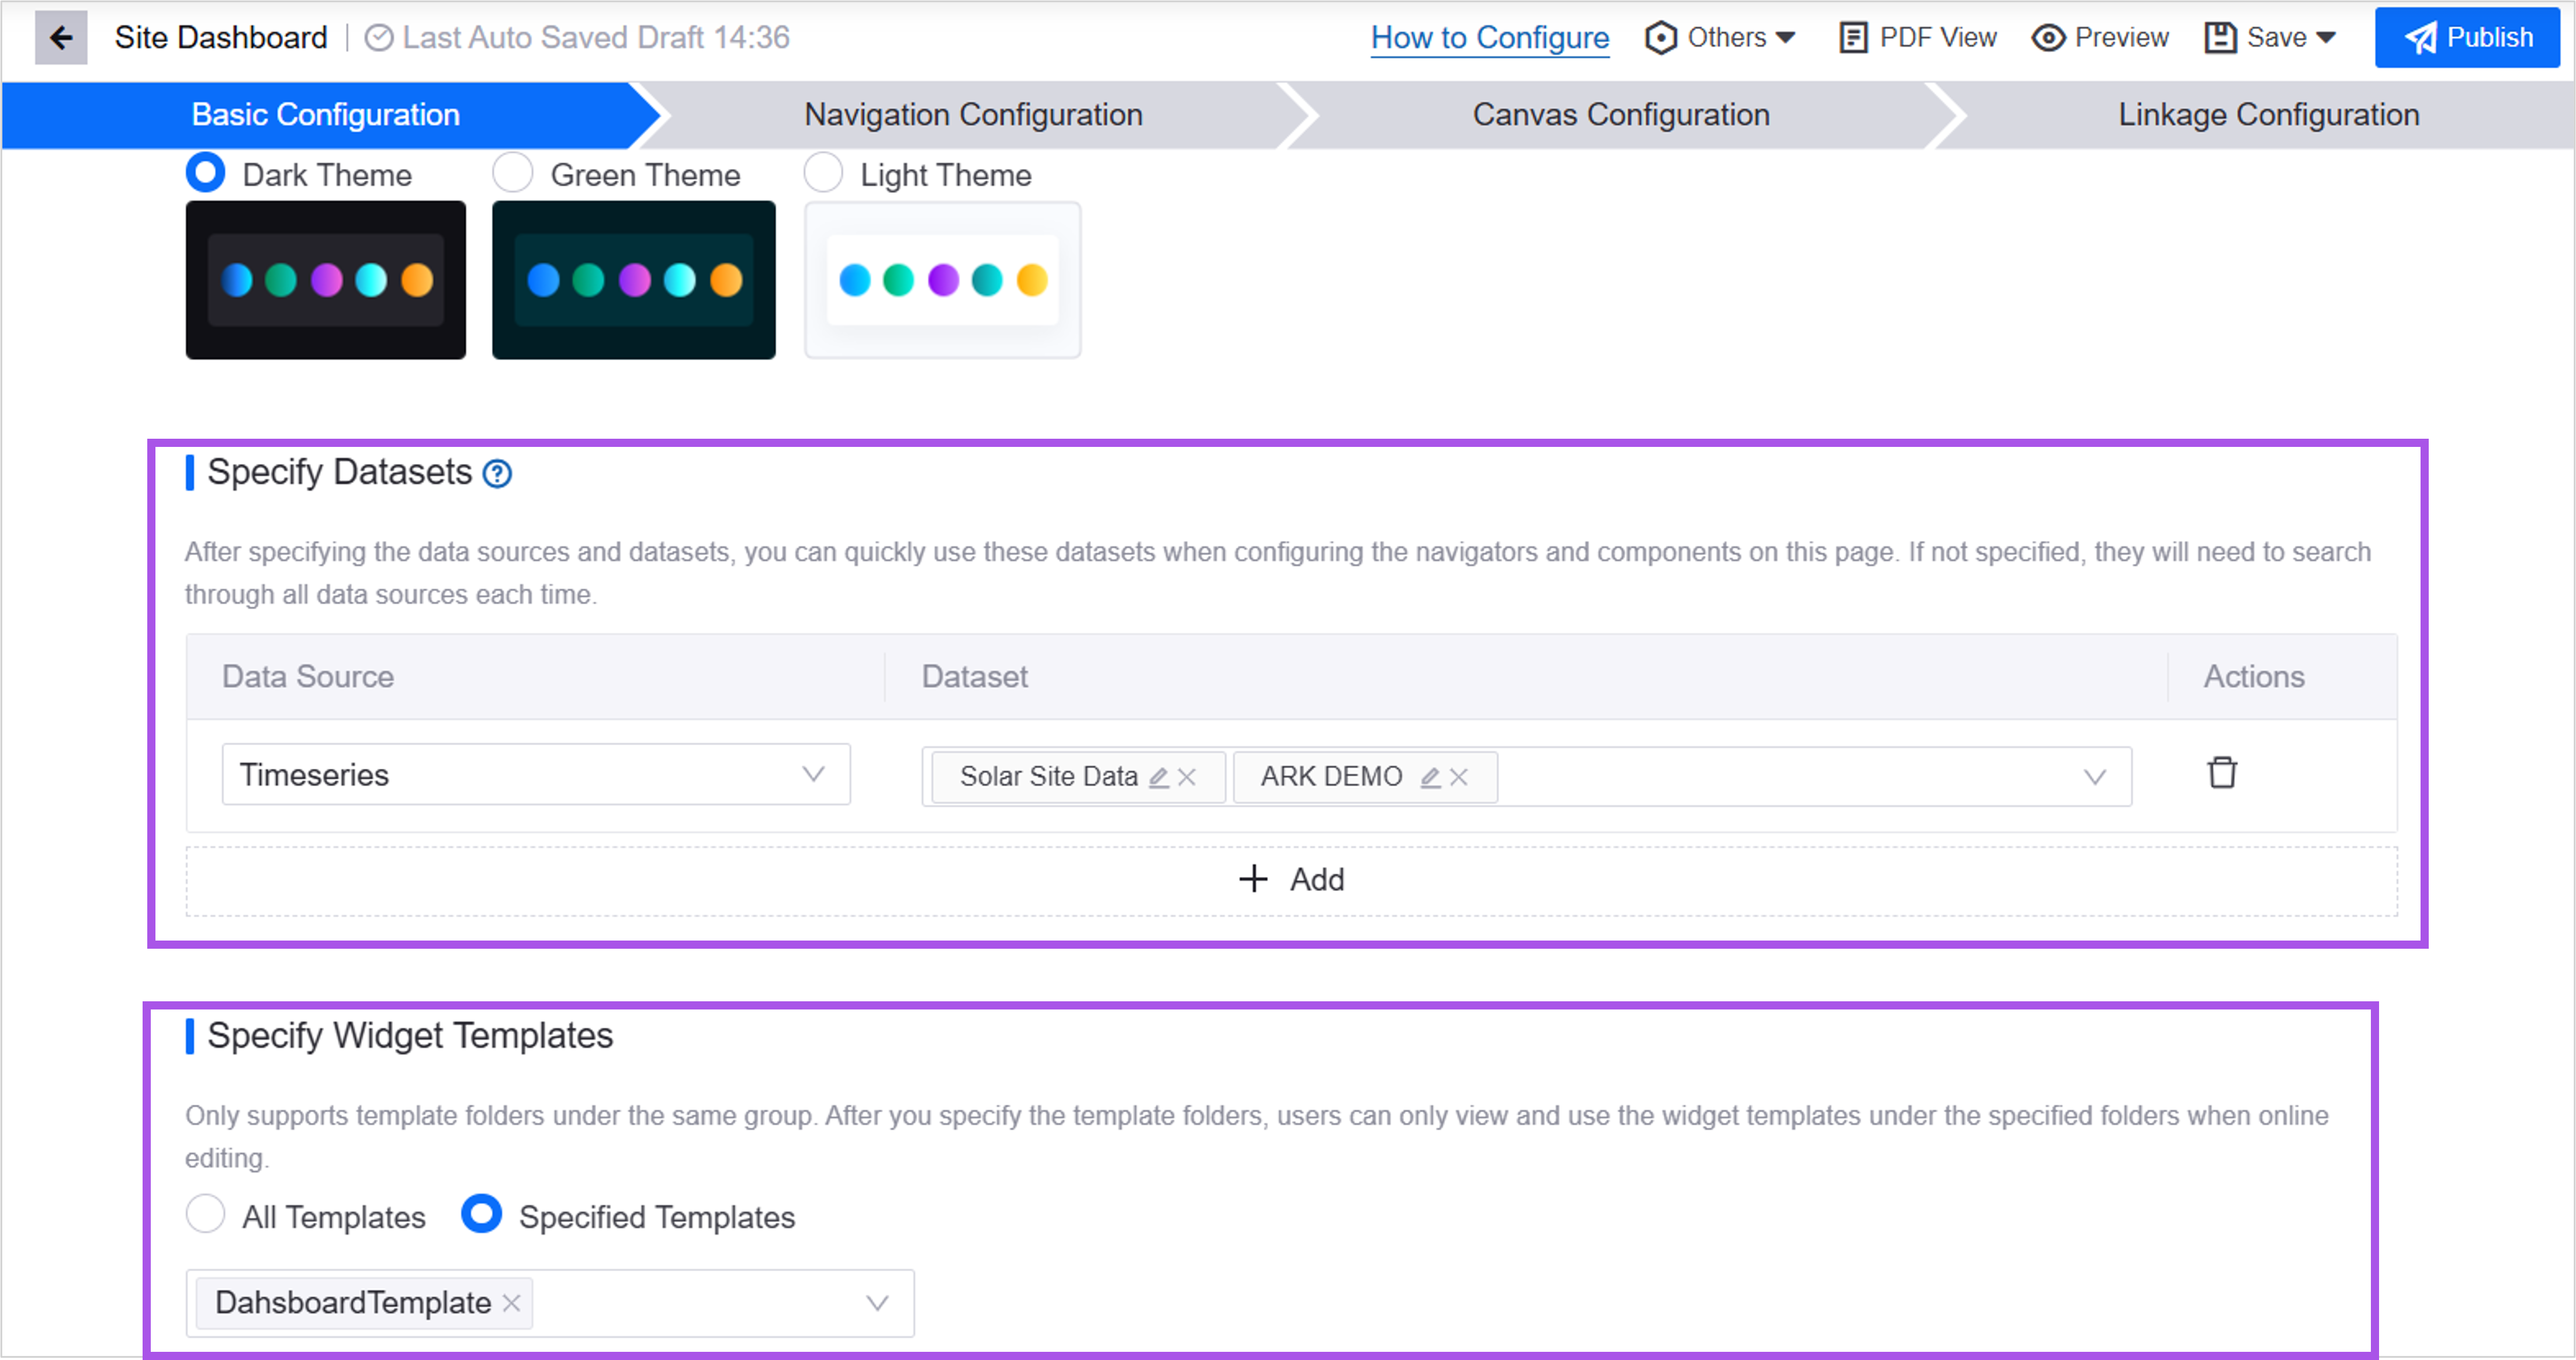This screenshot has width=2576, height=1360.
Task: Choose the All Templates option
Action: pos(206,1215)
